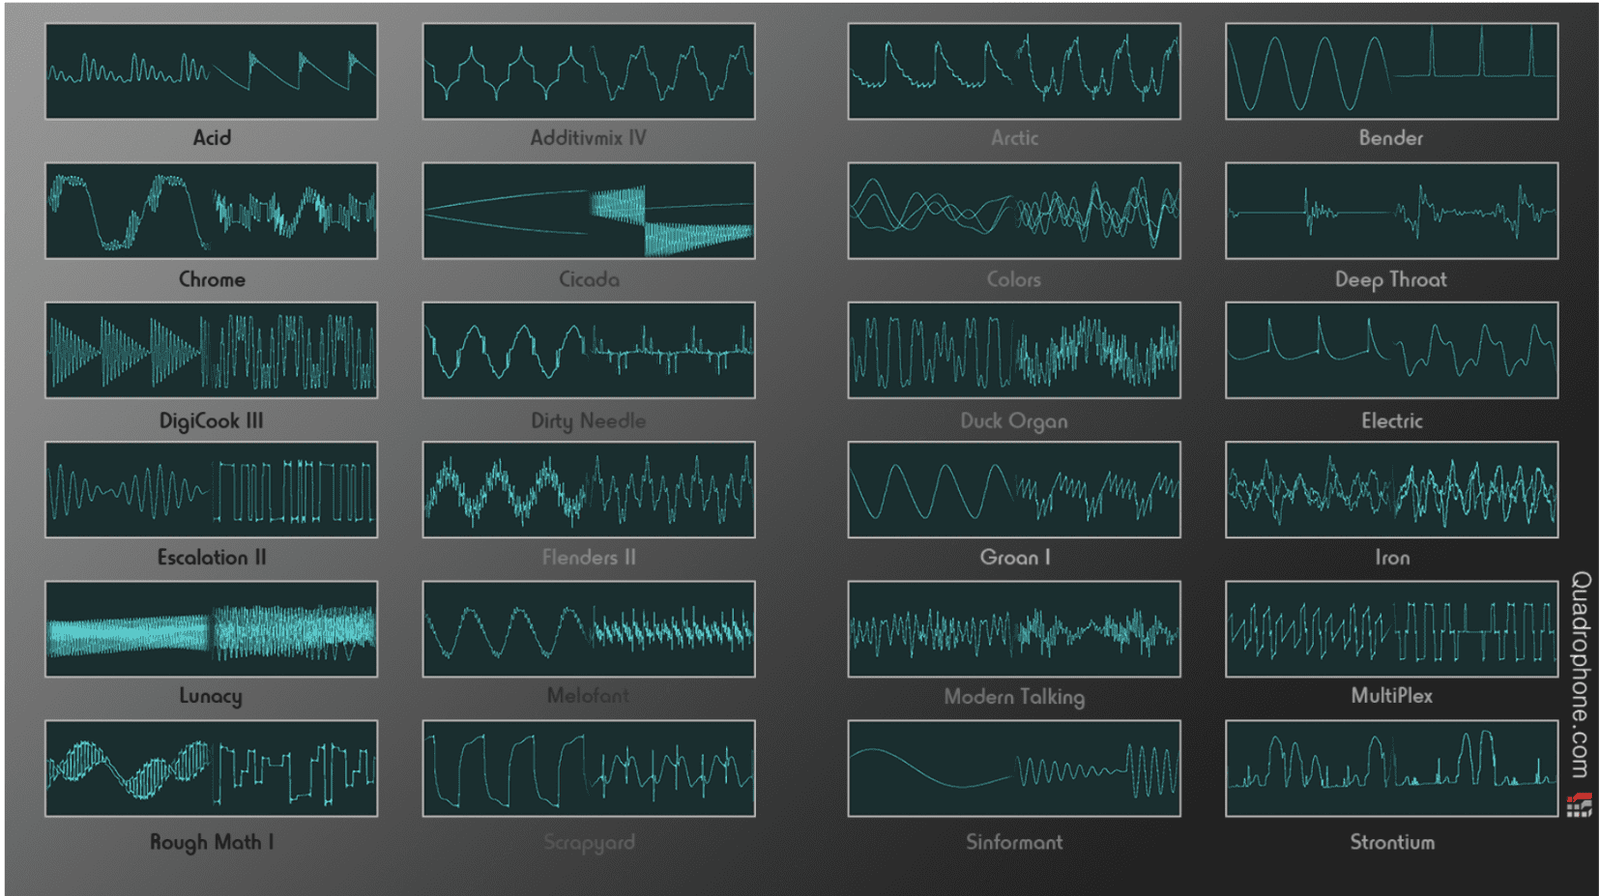The width and height of the screenshot is (1600, 896).
Task: Click the Quadrophone logo icon
Action: click(1579, 805)
